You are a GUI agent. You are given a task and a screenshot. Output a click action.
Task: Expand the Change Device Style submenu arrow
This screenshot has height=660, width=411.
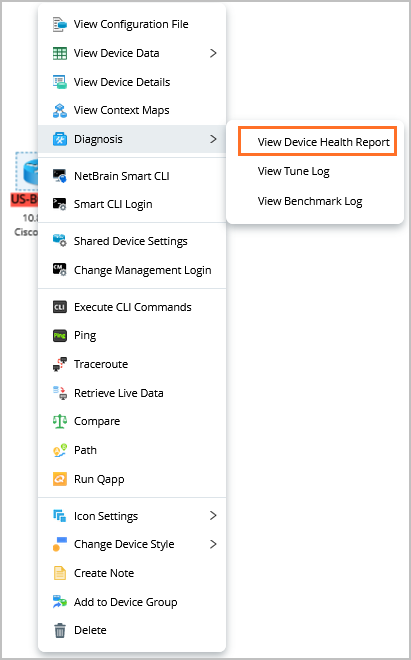click(213, 544)
